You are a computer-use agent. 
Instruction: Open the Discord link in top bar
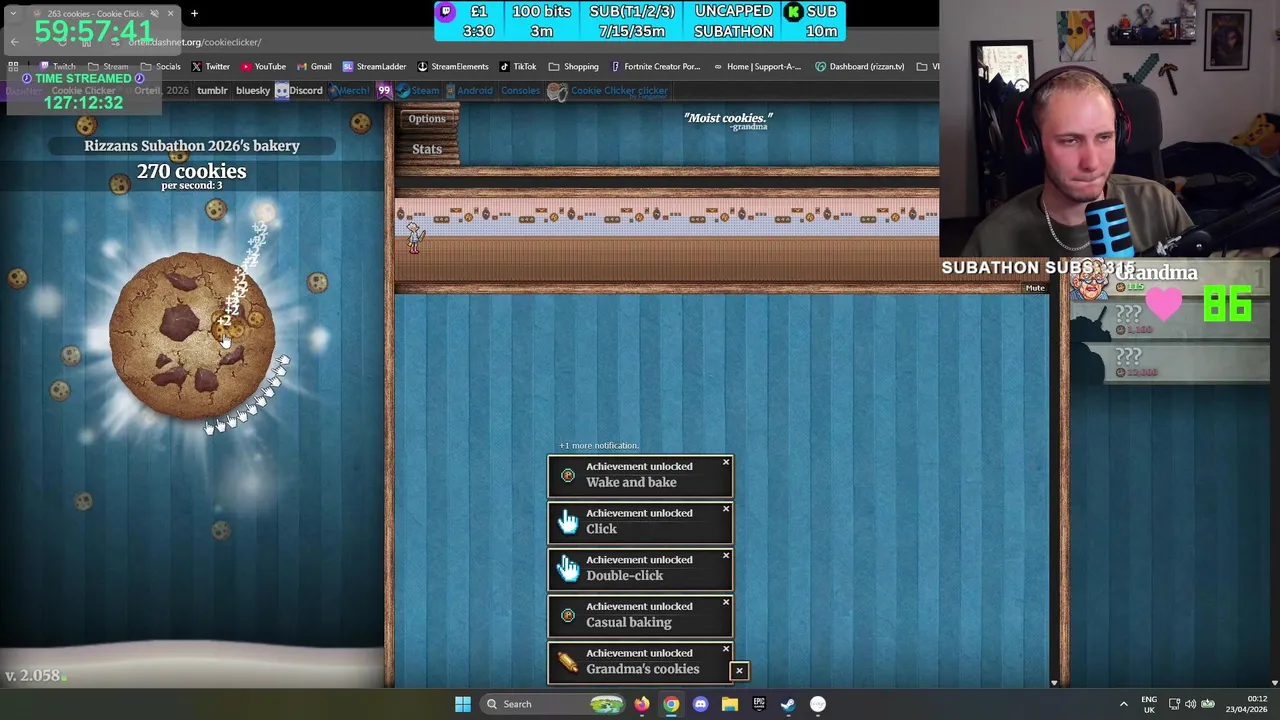click(x=299, y=91)
